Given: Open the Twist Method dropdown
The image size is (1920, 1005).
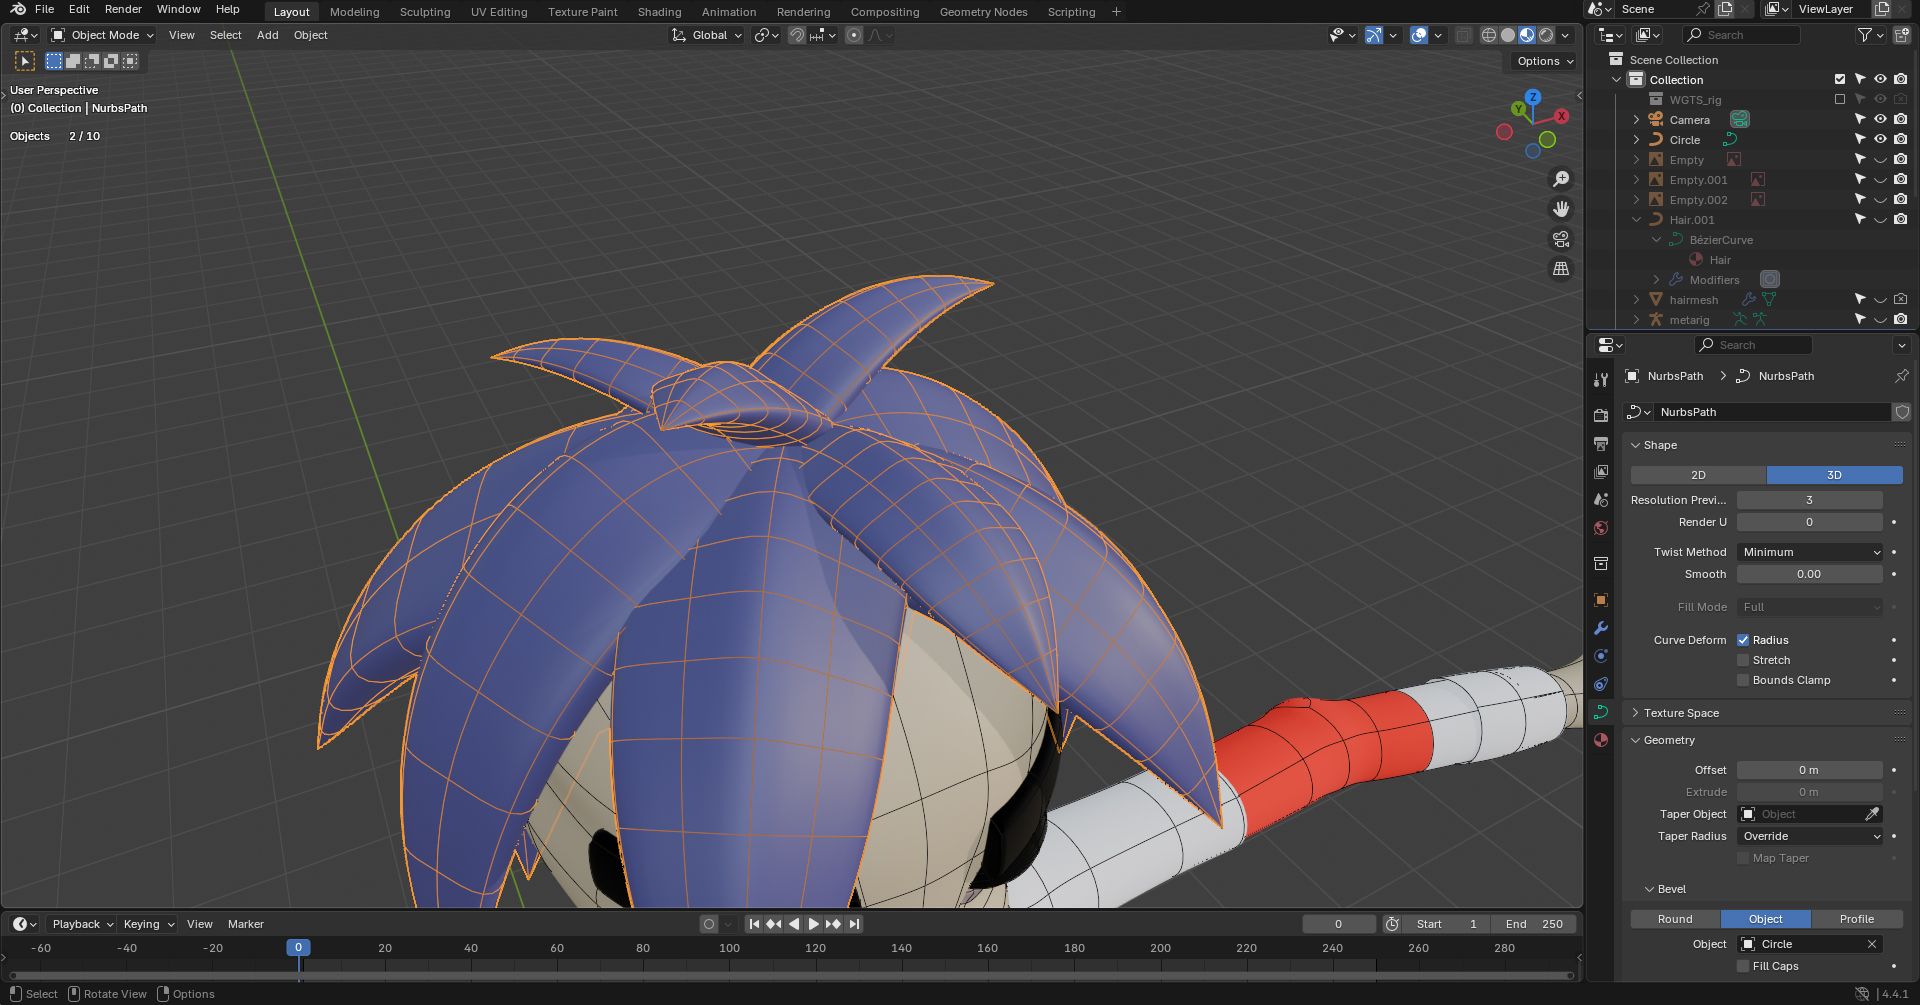Looking at the screenshot, I should click(1810, 552).
